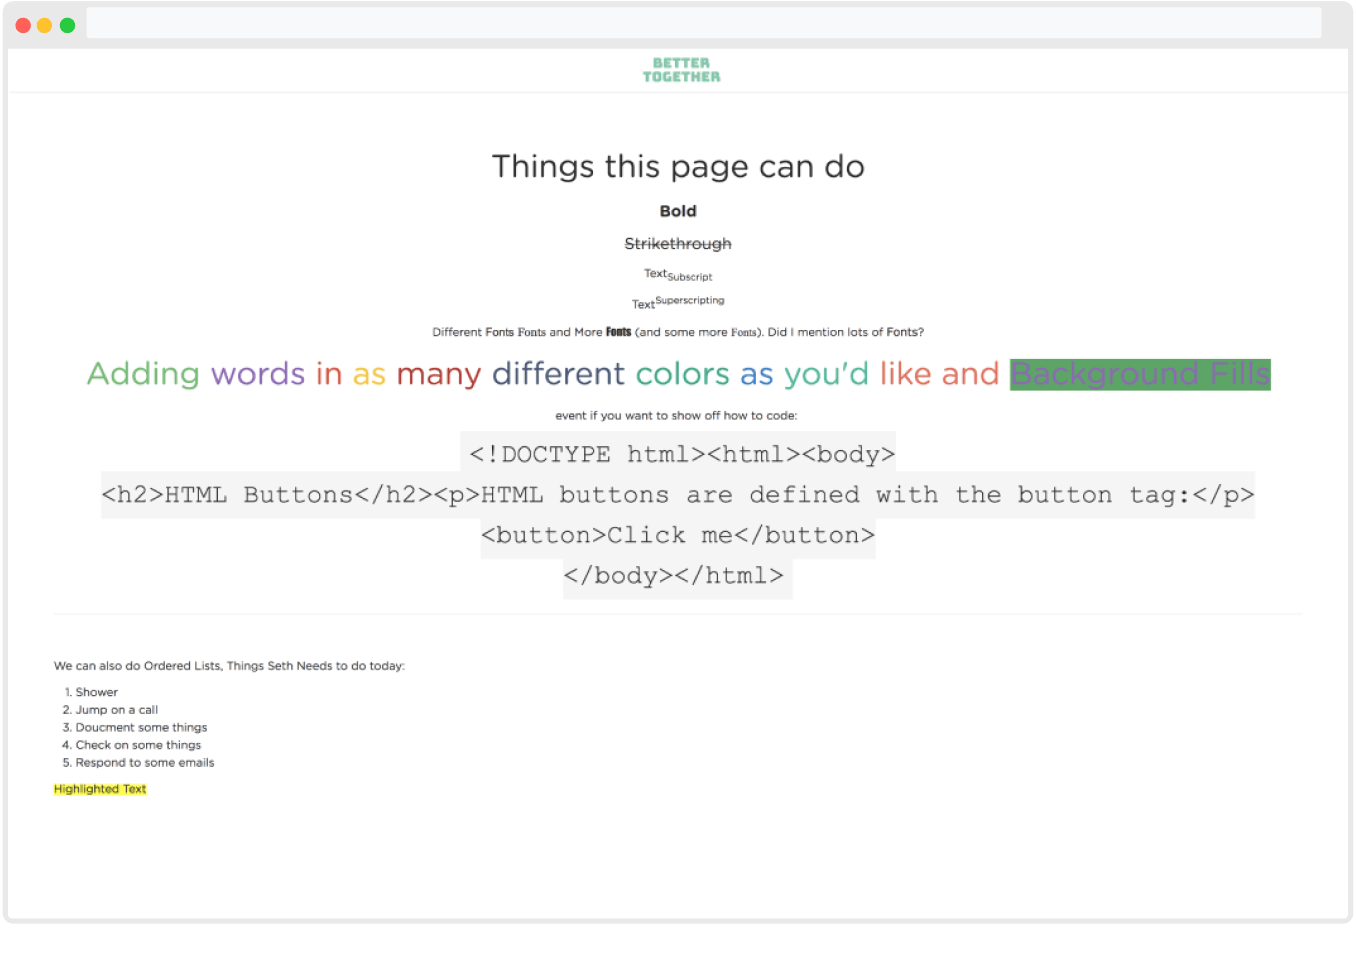Viewport: 1356px width, 963px height.
Task: Click into the browser address bar
Action: [x=703, y=24]
